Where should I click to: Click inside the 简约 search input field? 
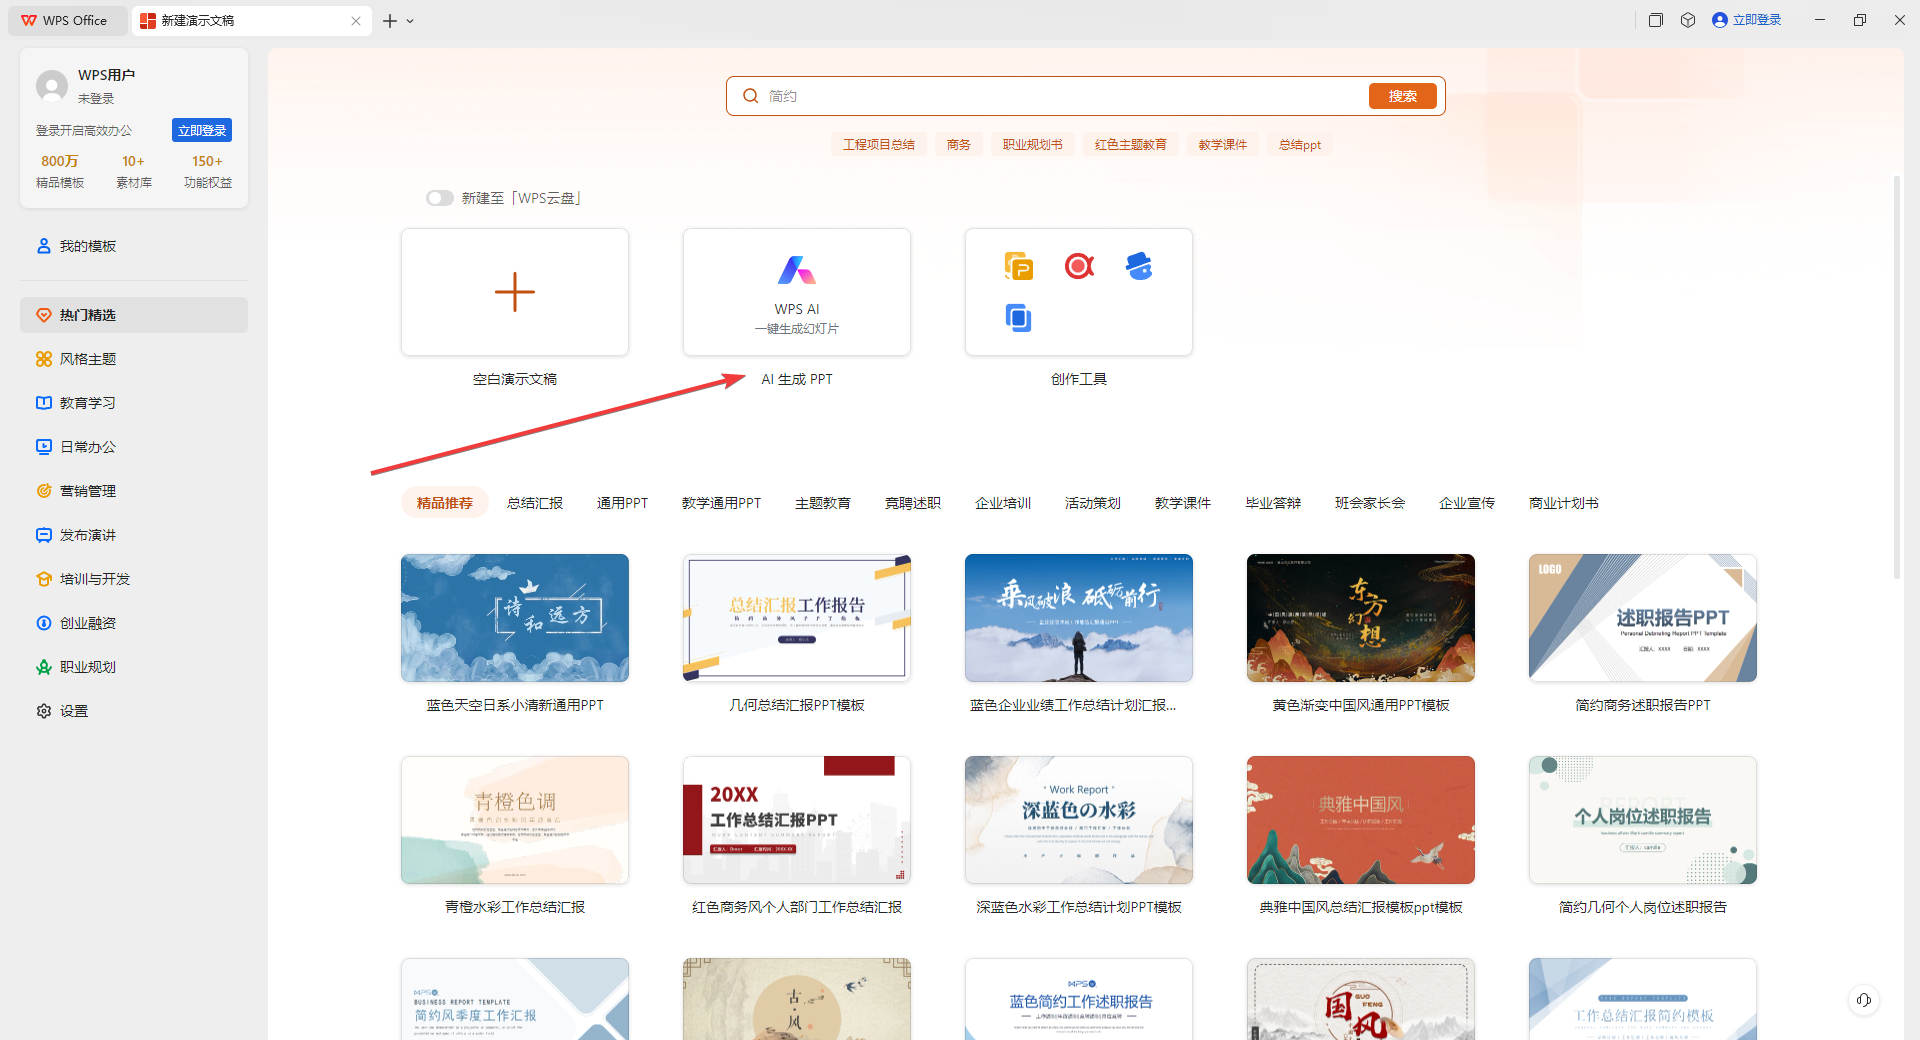pyautogui.click(x=1000, y=95)
